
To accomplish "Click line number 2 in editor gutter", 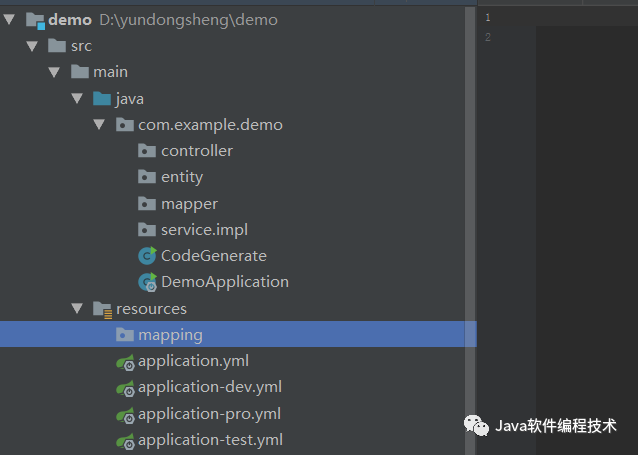I will click(488, 37).
